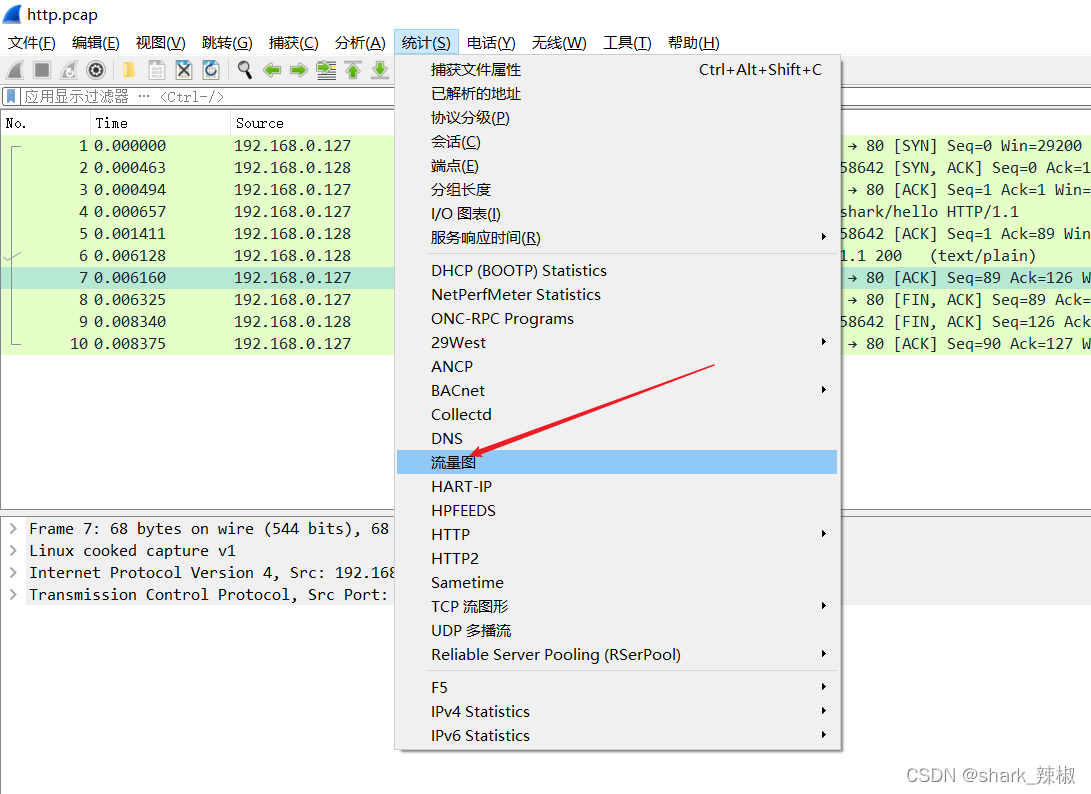The width and height of the screenshot is (1091, 794).
Task: Expand the Linux cooked capture row
Action: 13,551
